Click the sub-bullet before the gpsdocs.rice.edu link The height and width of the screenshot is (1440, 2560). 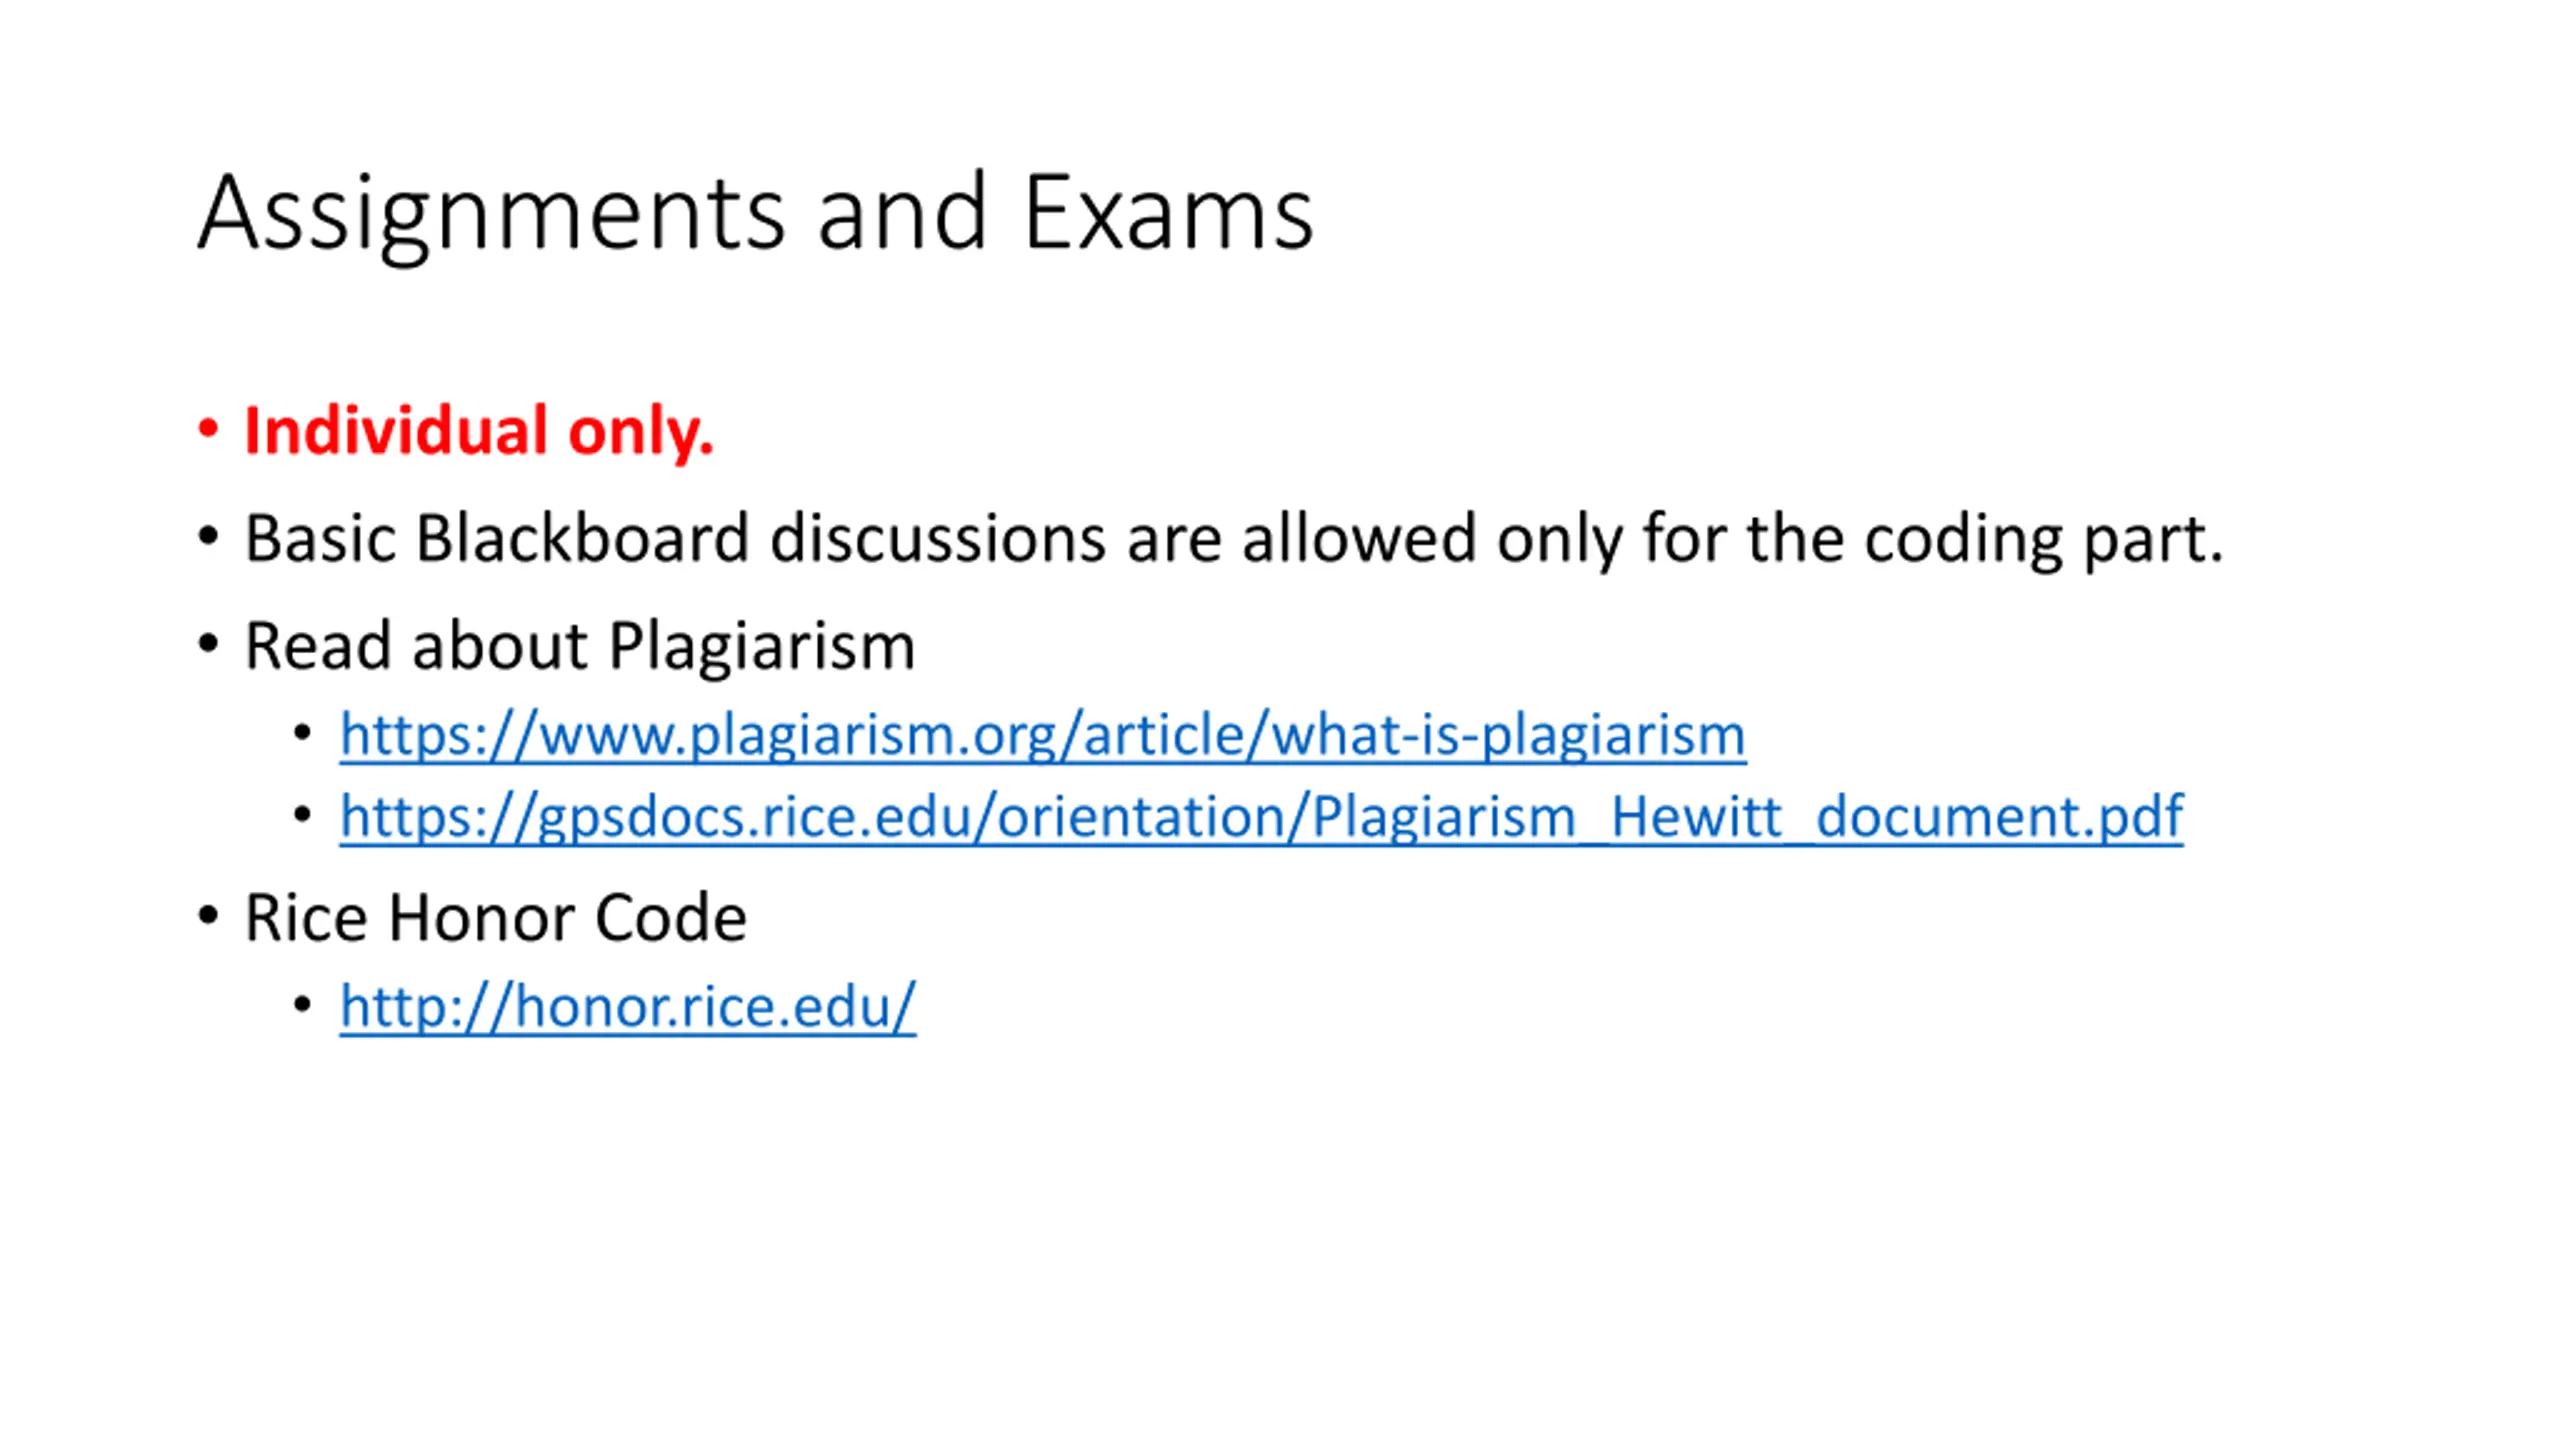click(x=303, y=815)
